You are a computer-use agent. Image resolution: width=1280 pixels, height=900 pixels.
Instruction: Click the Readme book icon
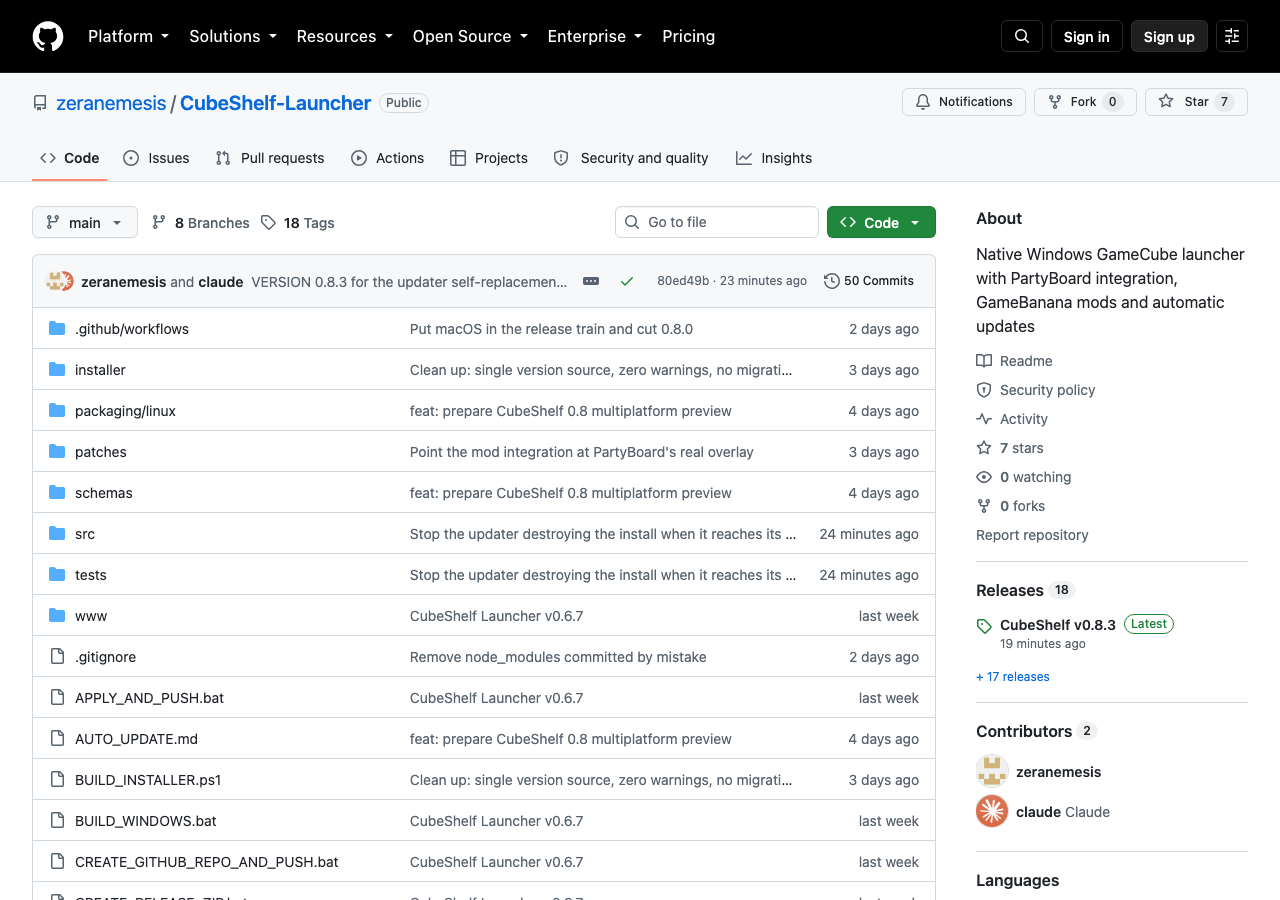984,361
